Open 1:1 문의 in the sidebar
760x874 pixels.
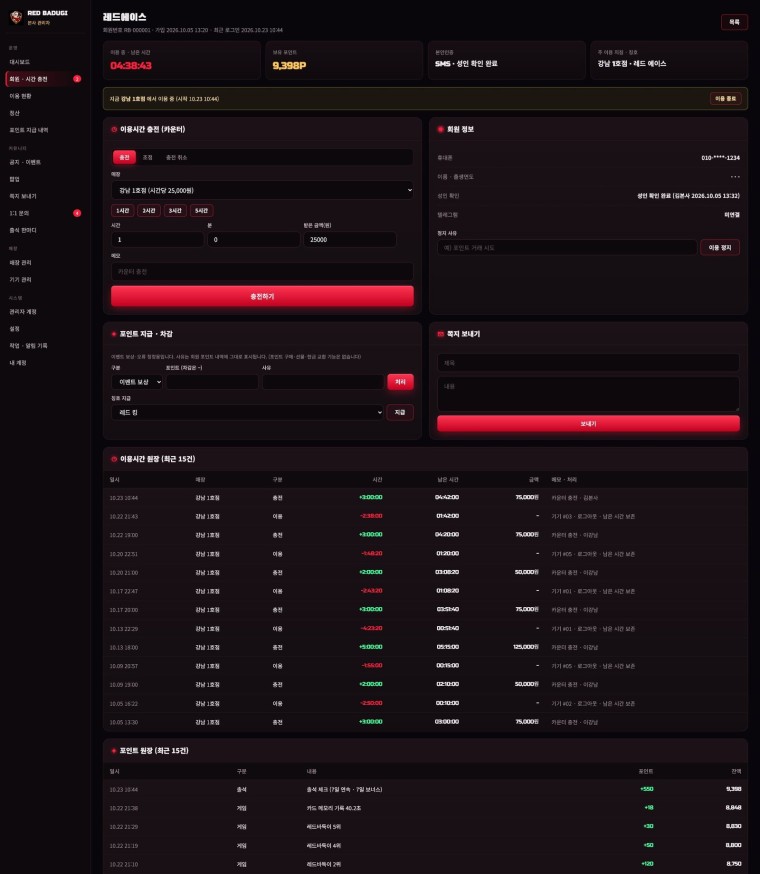click(43, 213)
